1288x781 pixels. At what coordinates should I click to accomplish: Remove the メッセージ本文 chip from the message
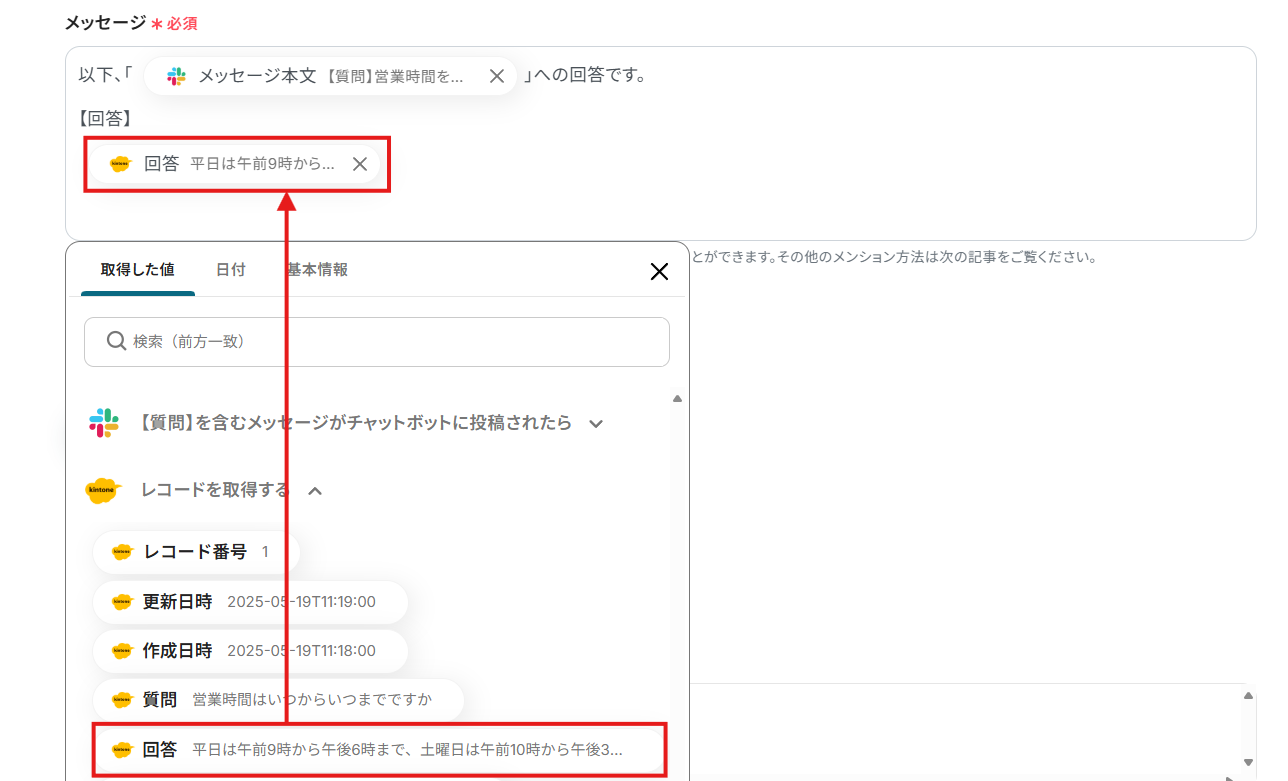(496, 76)
